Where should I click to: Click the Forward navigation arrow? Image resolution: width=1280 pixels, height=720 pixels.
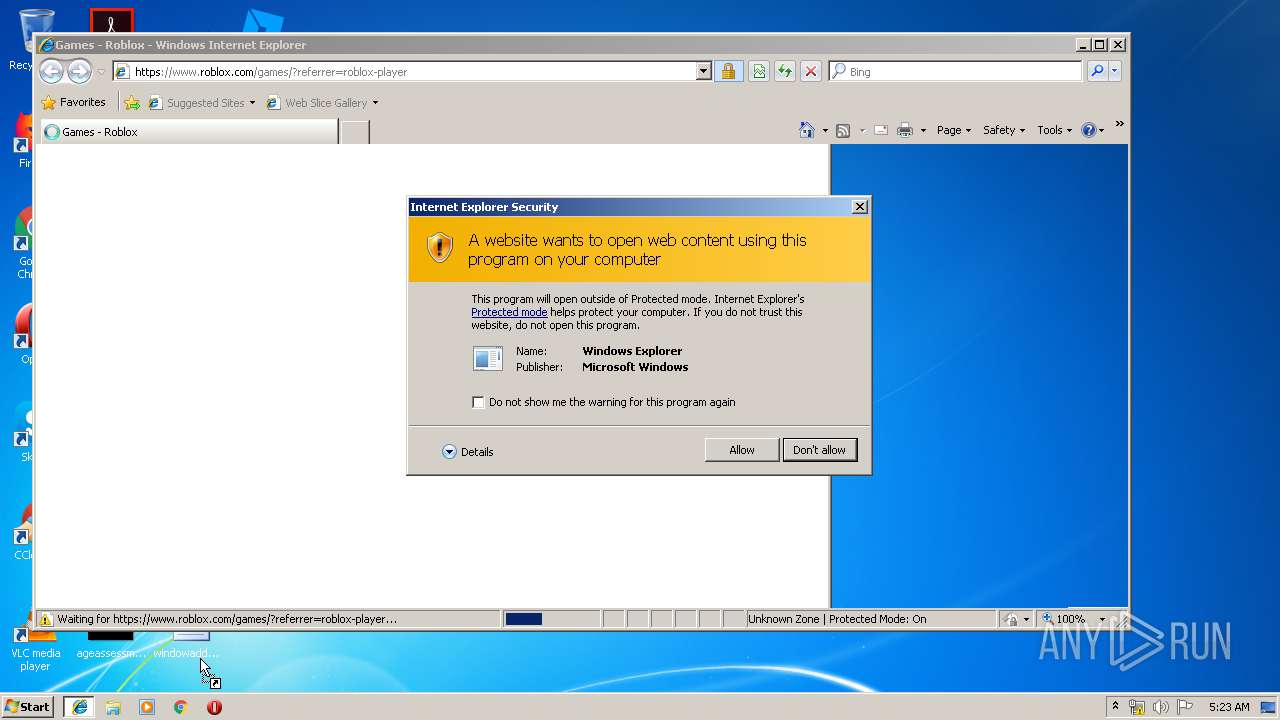click(79, 71)
